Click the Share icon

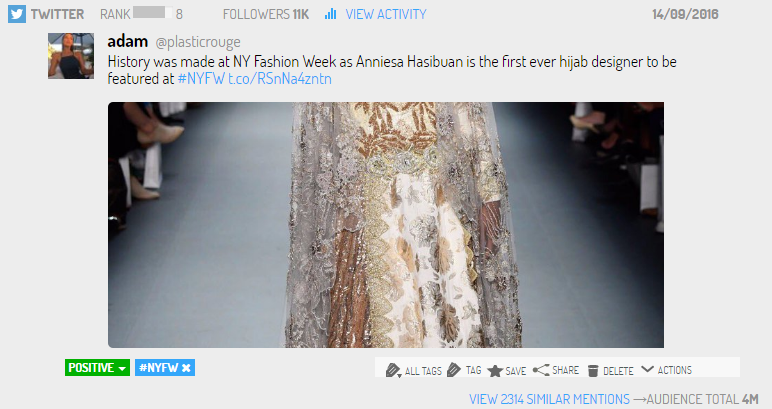[x=541, y=370]
